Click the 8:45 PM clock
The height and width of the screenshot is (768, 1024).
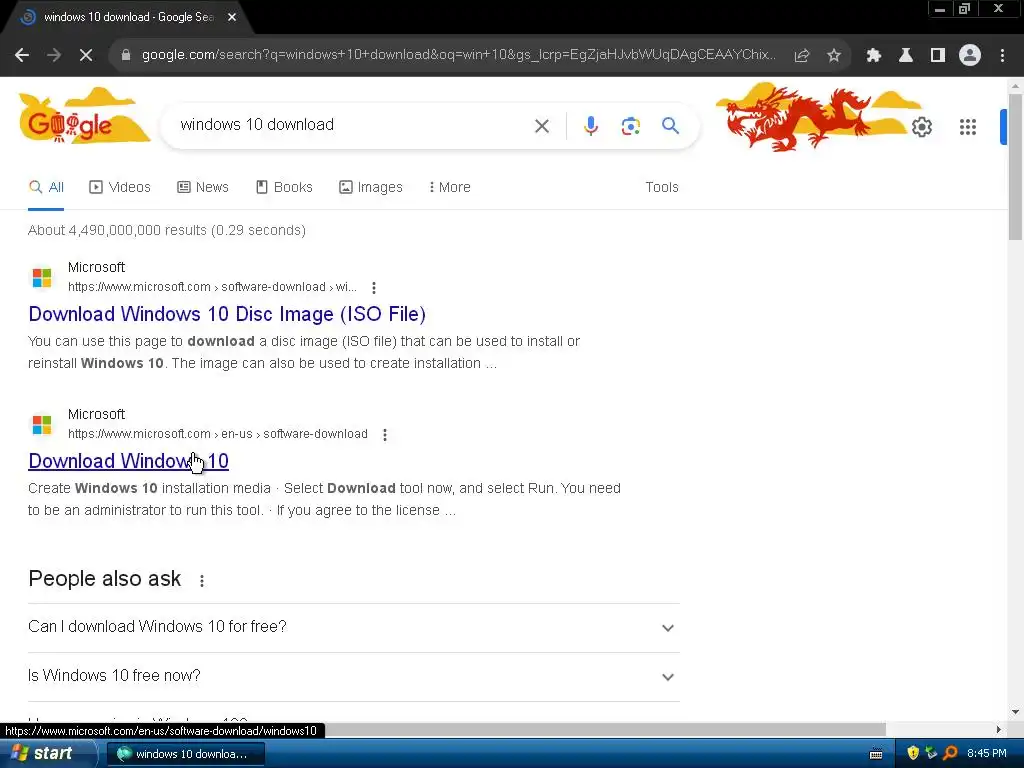(x=987, y=754)
